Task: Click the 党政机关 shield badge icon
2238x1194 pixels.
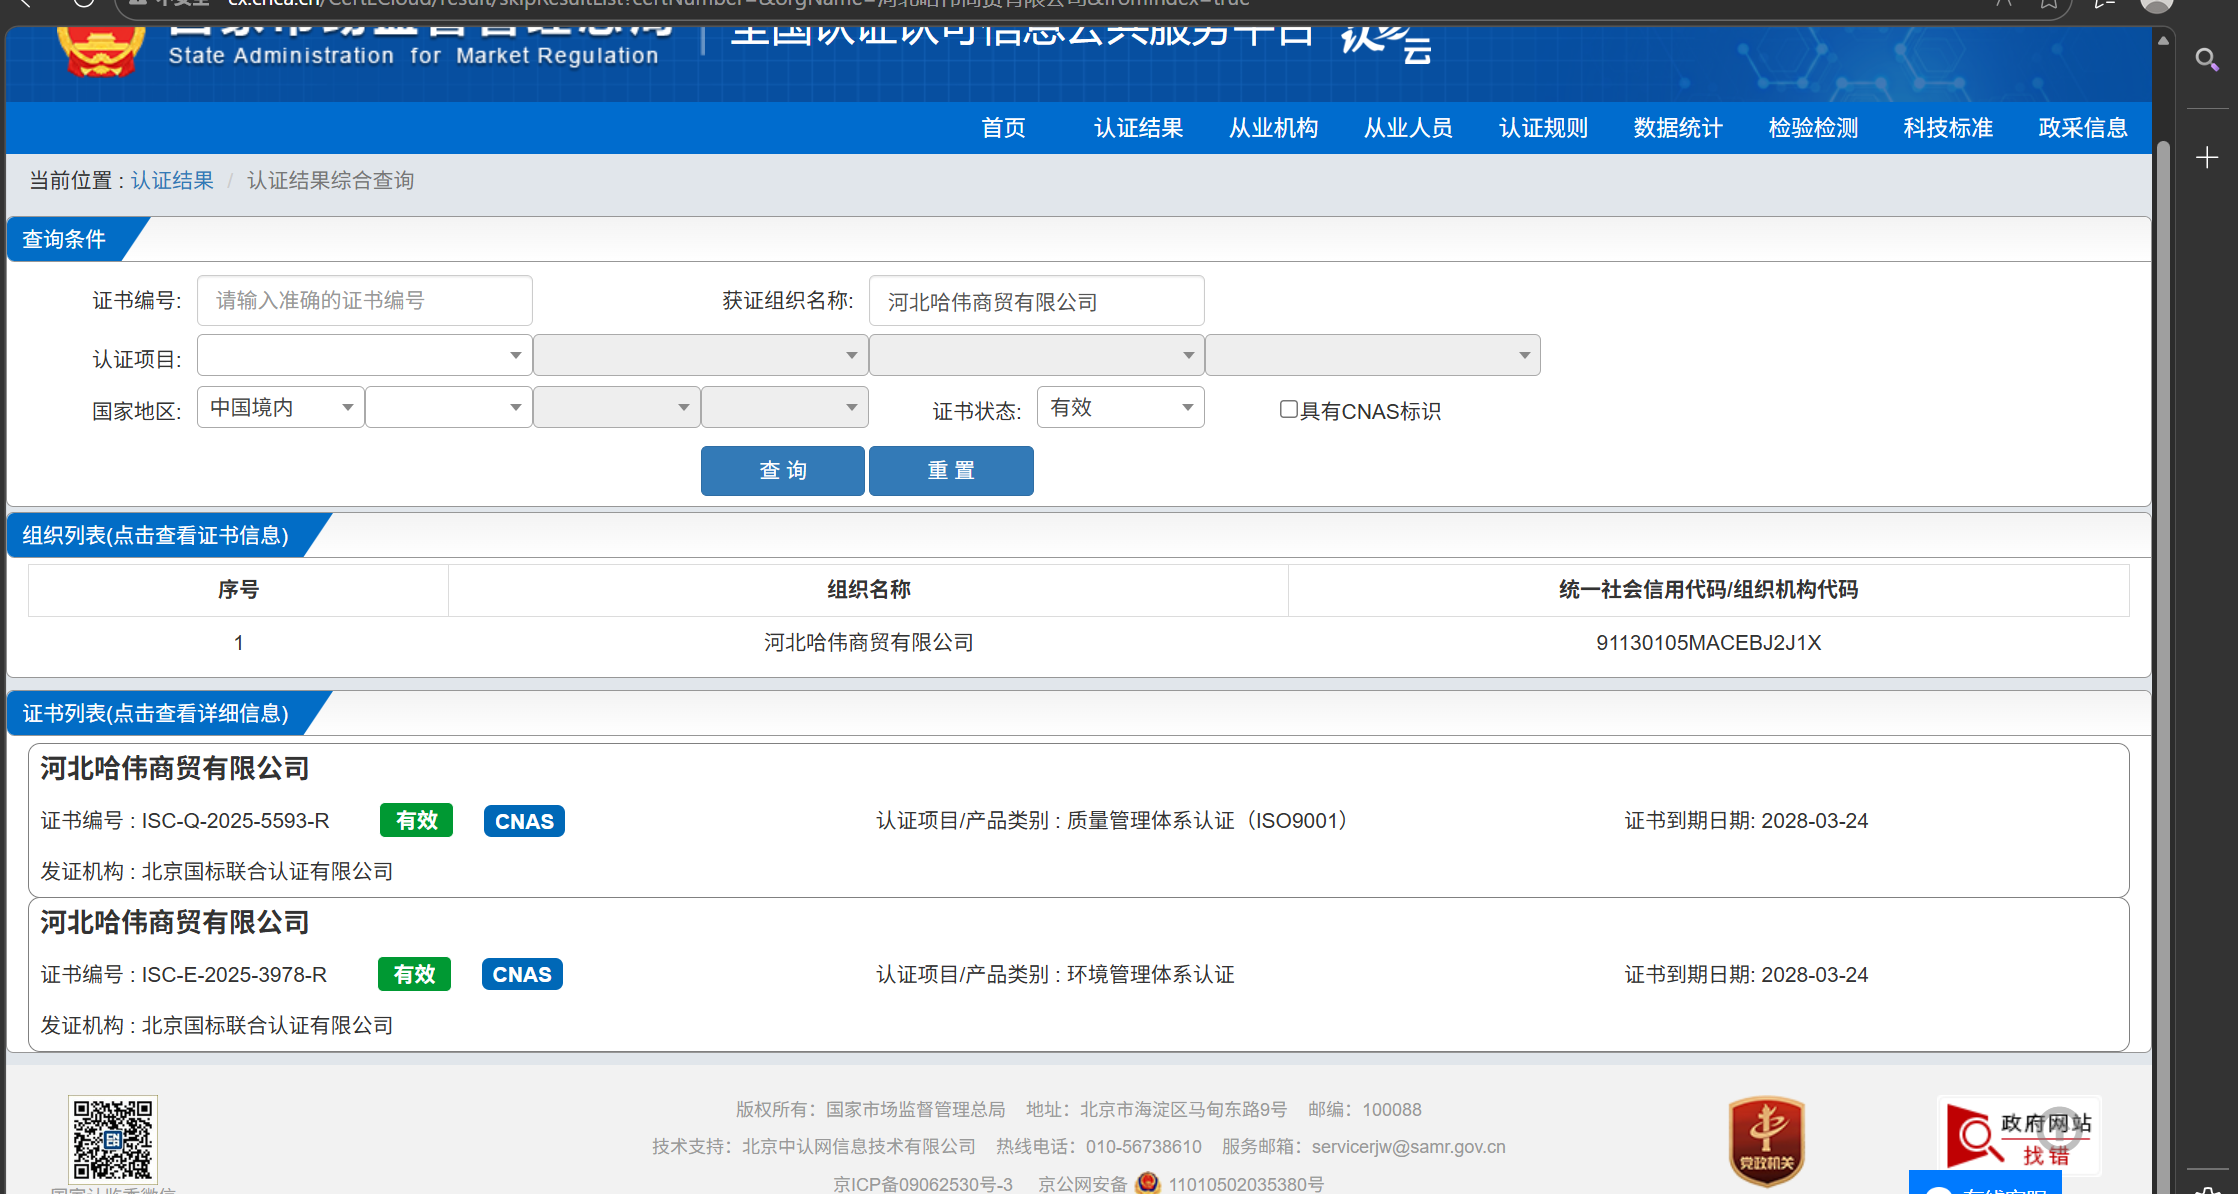Action: click(x=1766, y=1140)
